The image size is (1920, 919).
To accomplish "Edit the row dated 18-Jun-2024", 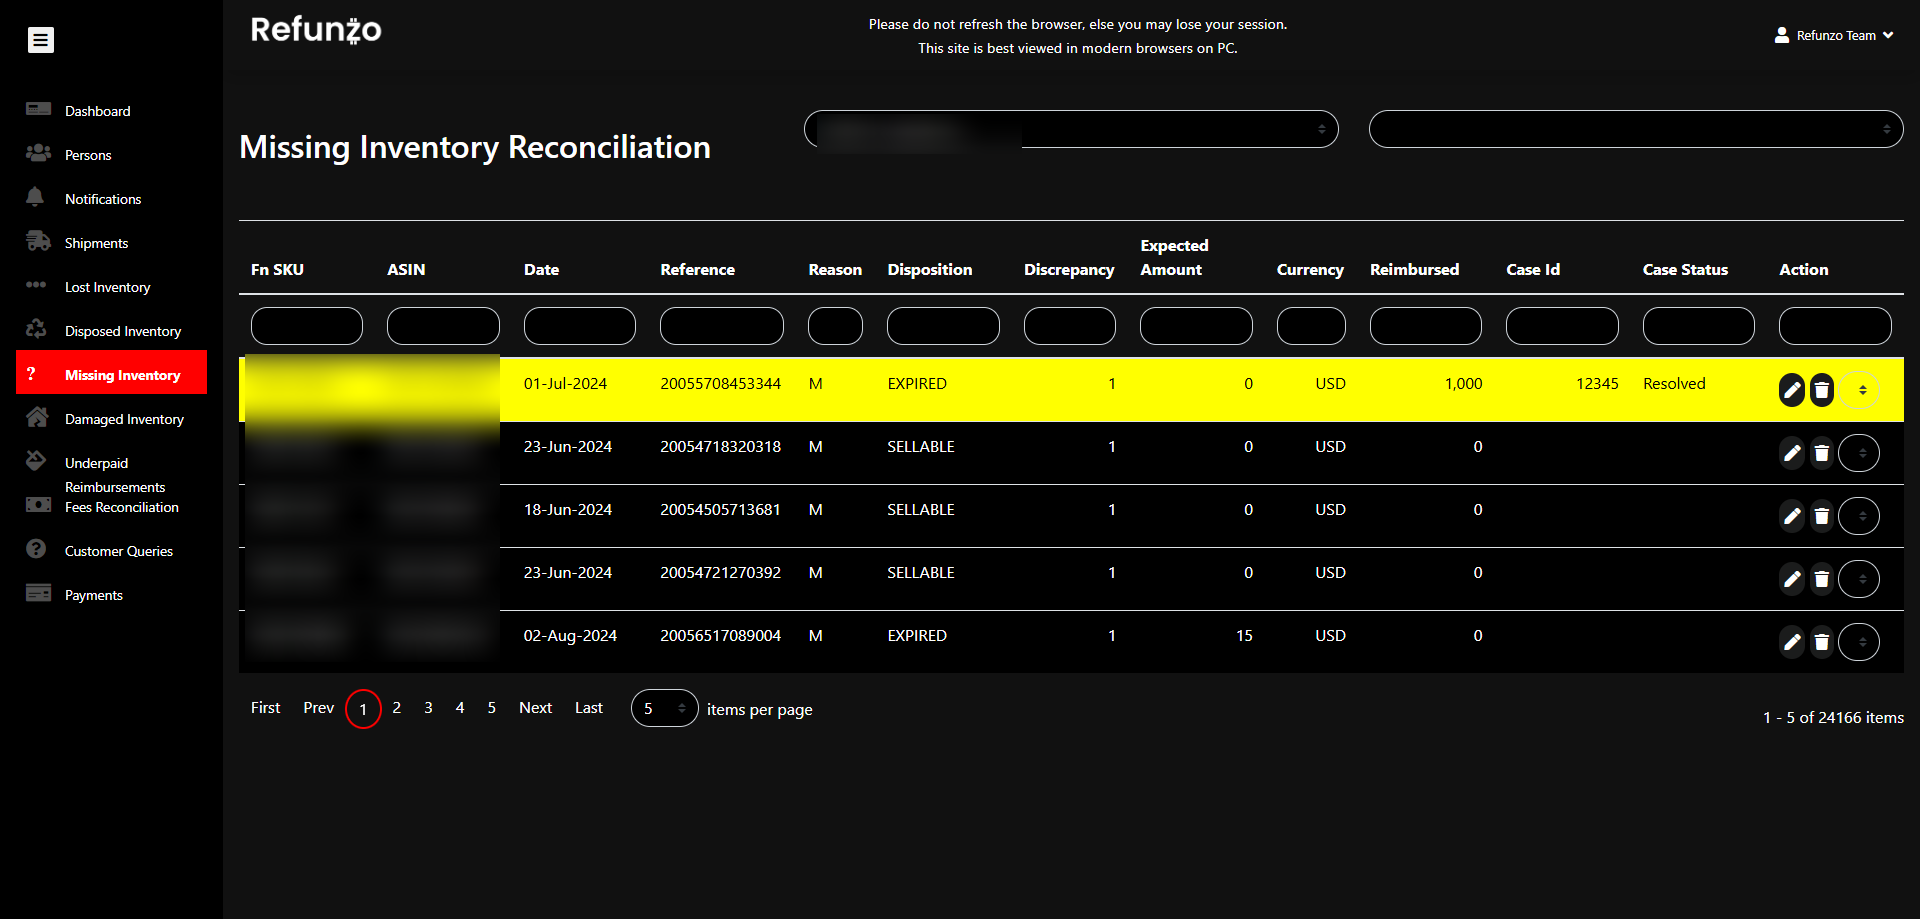I will 1792,516.
